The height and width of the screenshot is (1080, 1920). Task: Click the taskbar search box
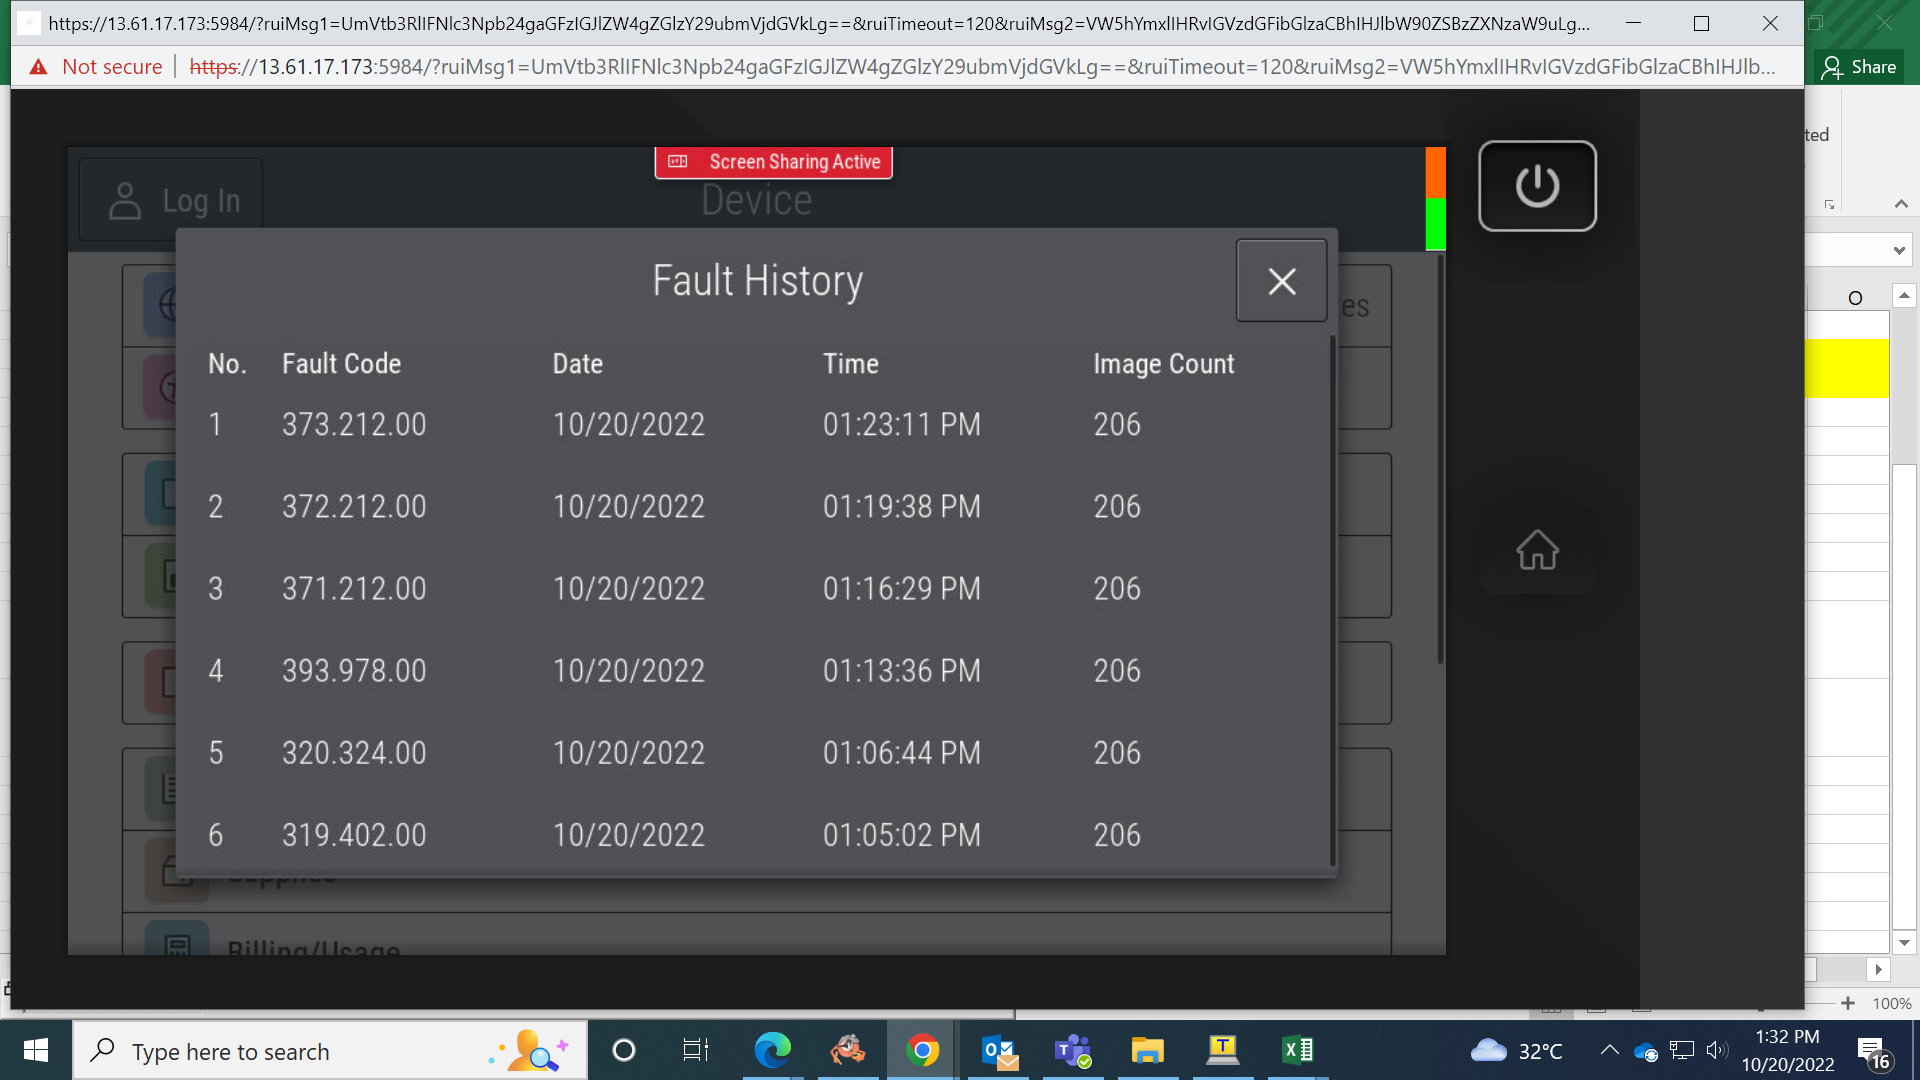point(330,1051)
